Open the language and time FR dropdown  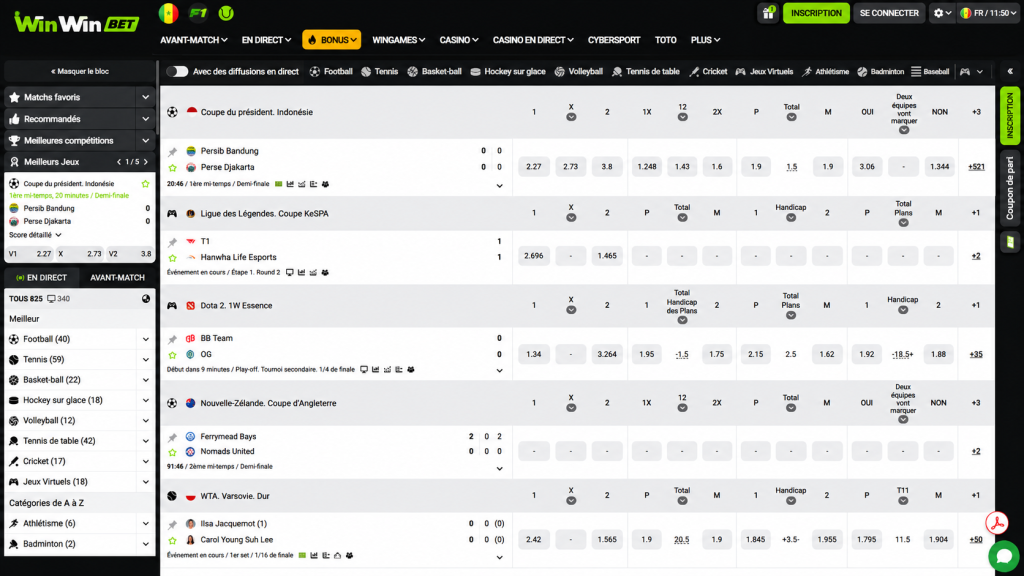[x=988, y=13]
